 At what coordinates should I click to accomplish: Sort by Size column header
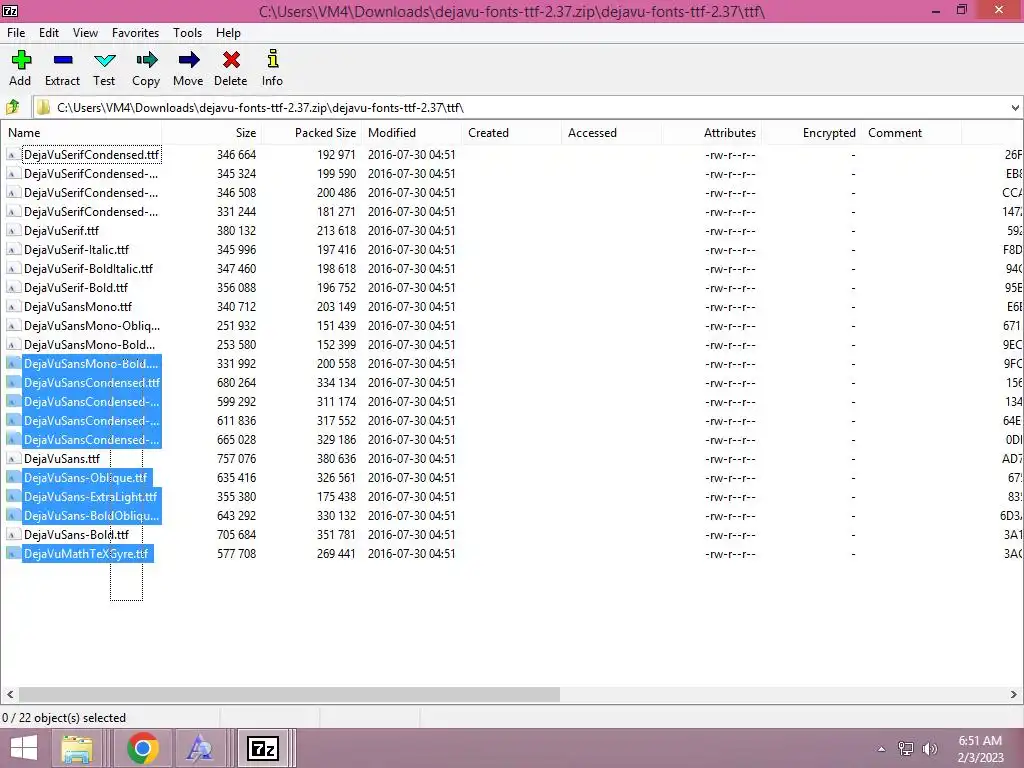[212, 133]
